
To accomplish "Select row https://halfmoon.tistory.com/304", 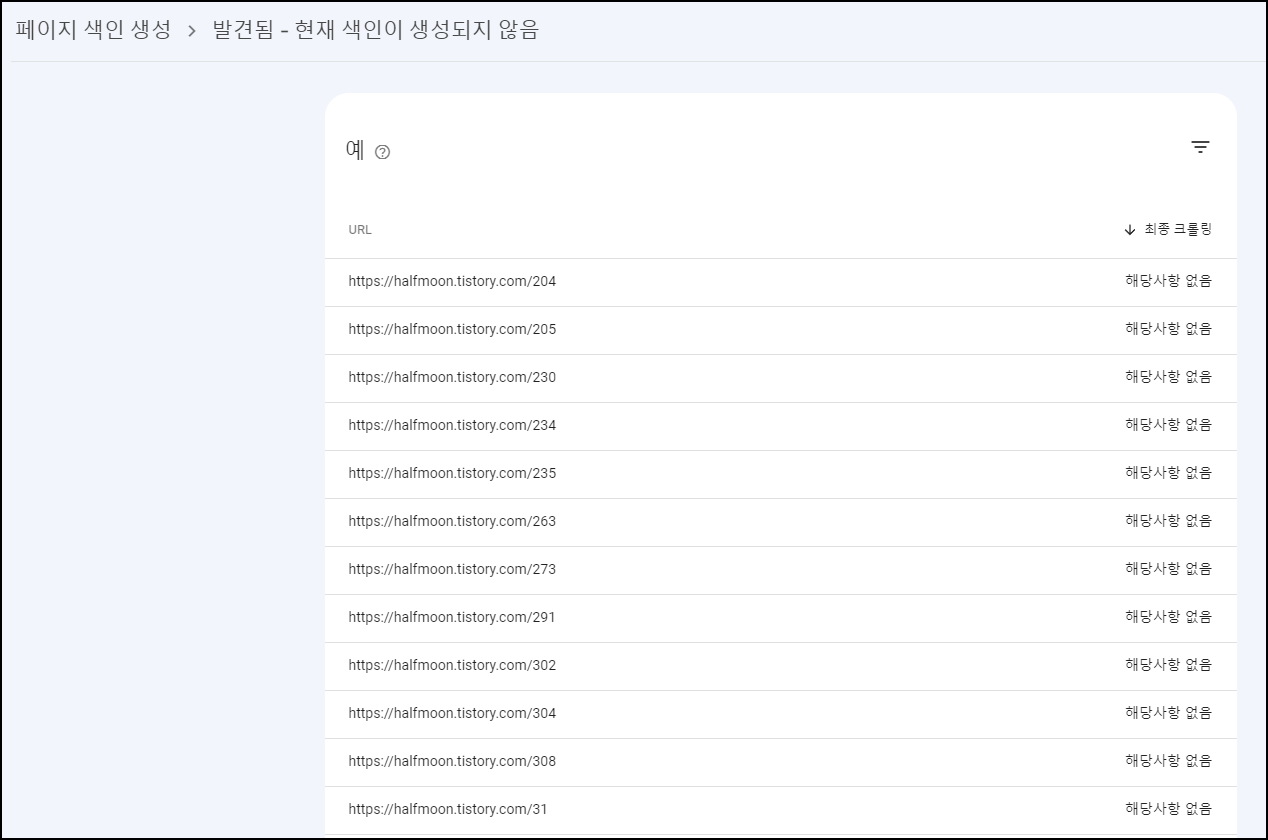I will click(780, 714).
